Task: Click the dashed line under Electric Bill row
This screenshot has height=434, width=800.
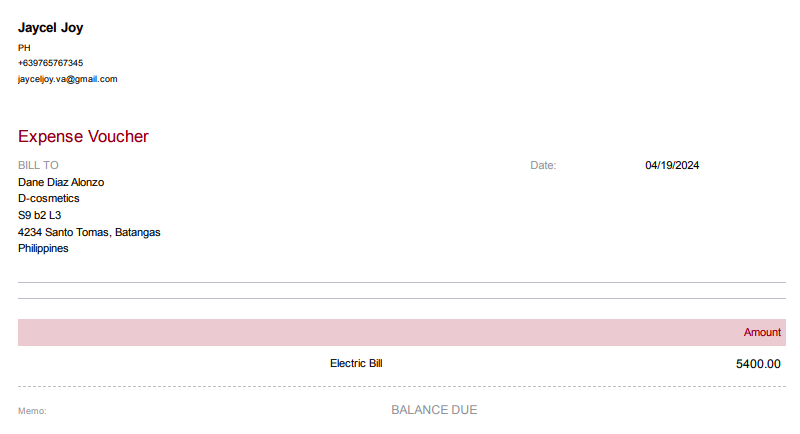Action: click(400, 387)
